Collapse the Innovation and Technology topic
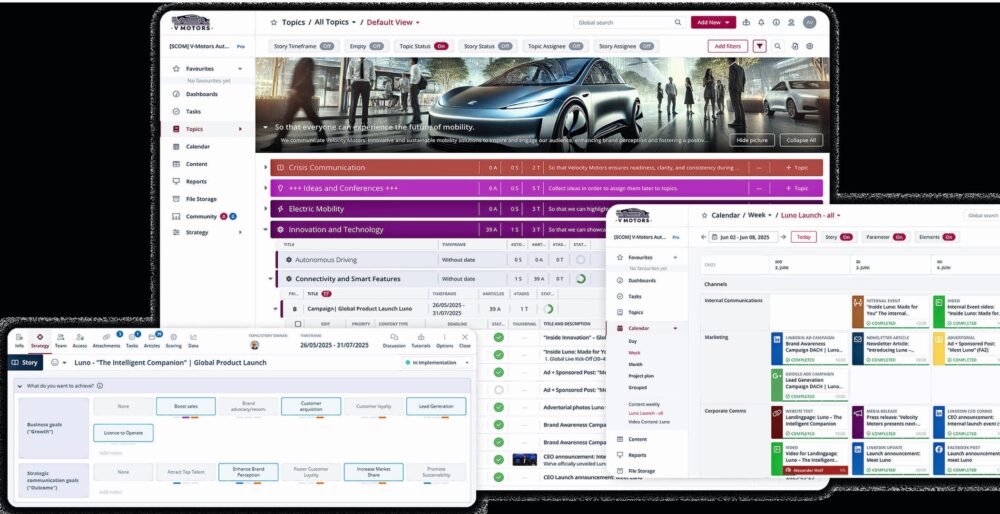The width and height of the screenshot is (1000, 514). point(266,230)
